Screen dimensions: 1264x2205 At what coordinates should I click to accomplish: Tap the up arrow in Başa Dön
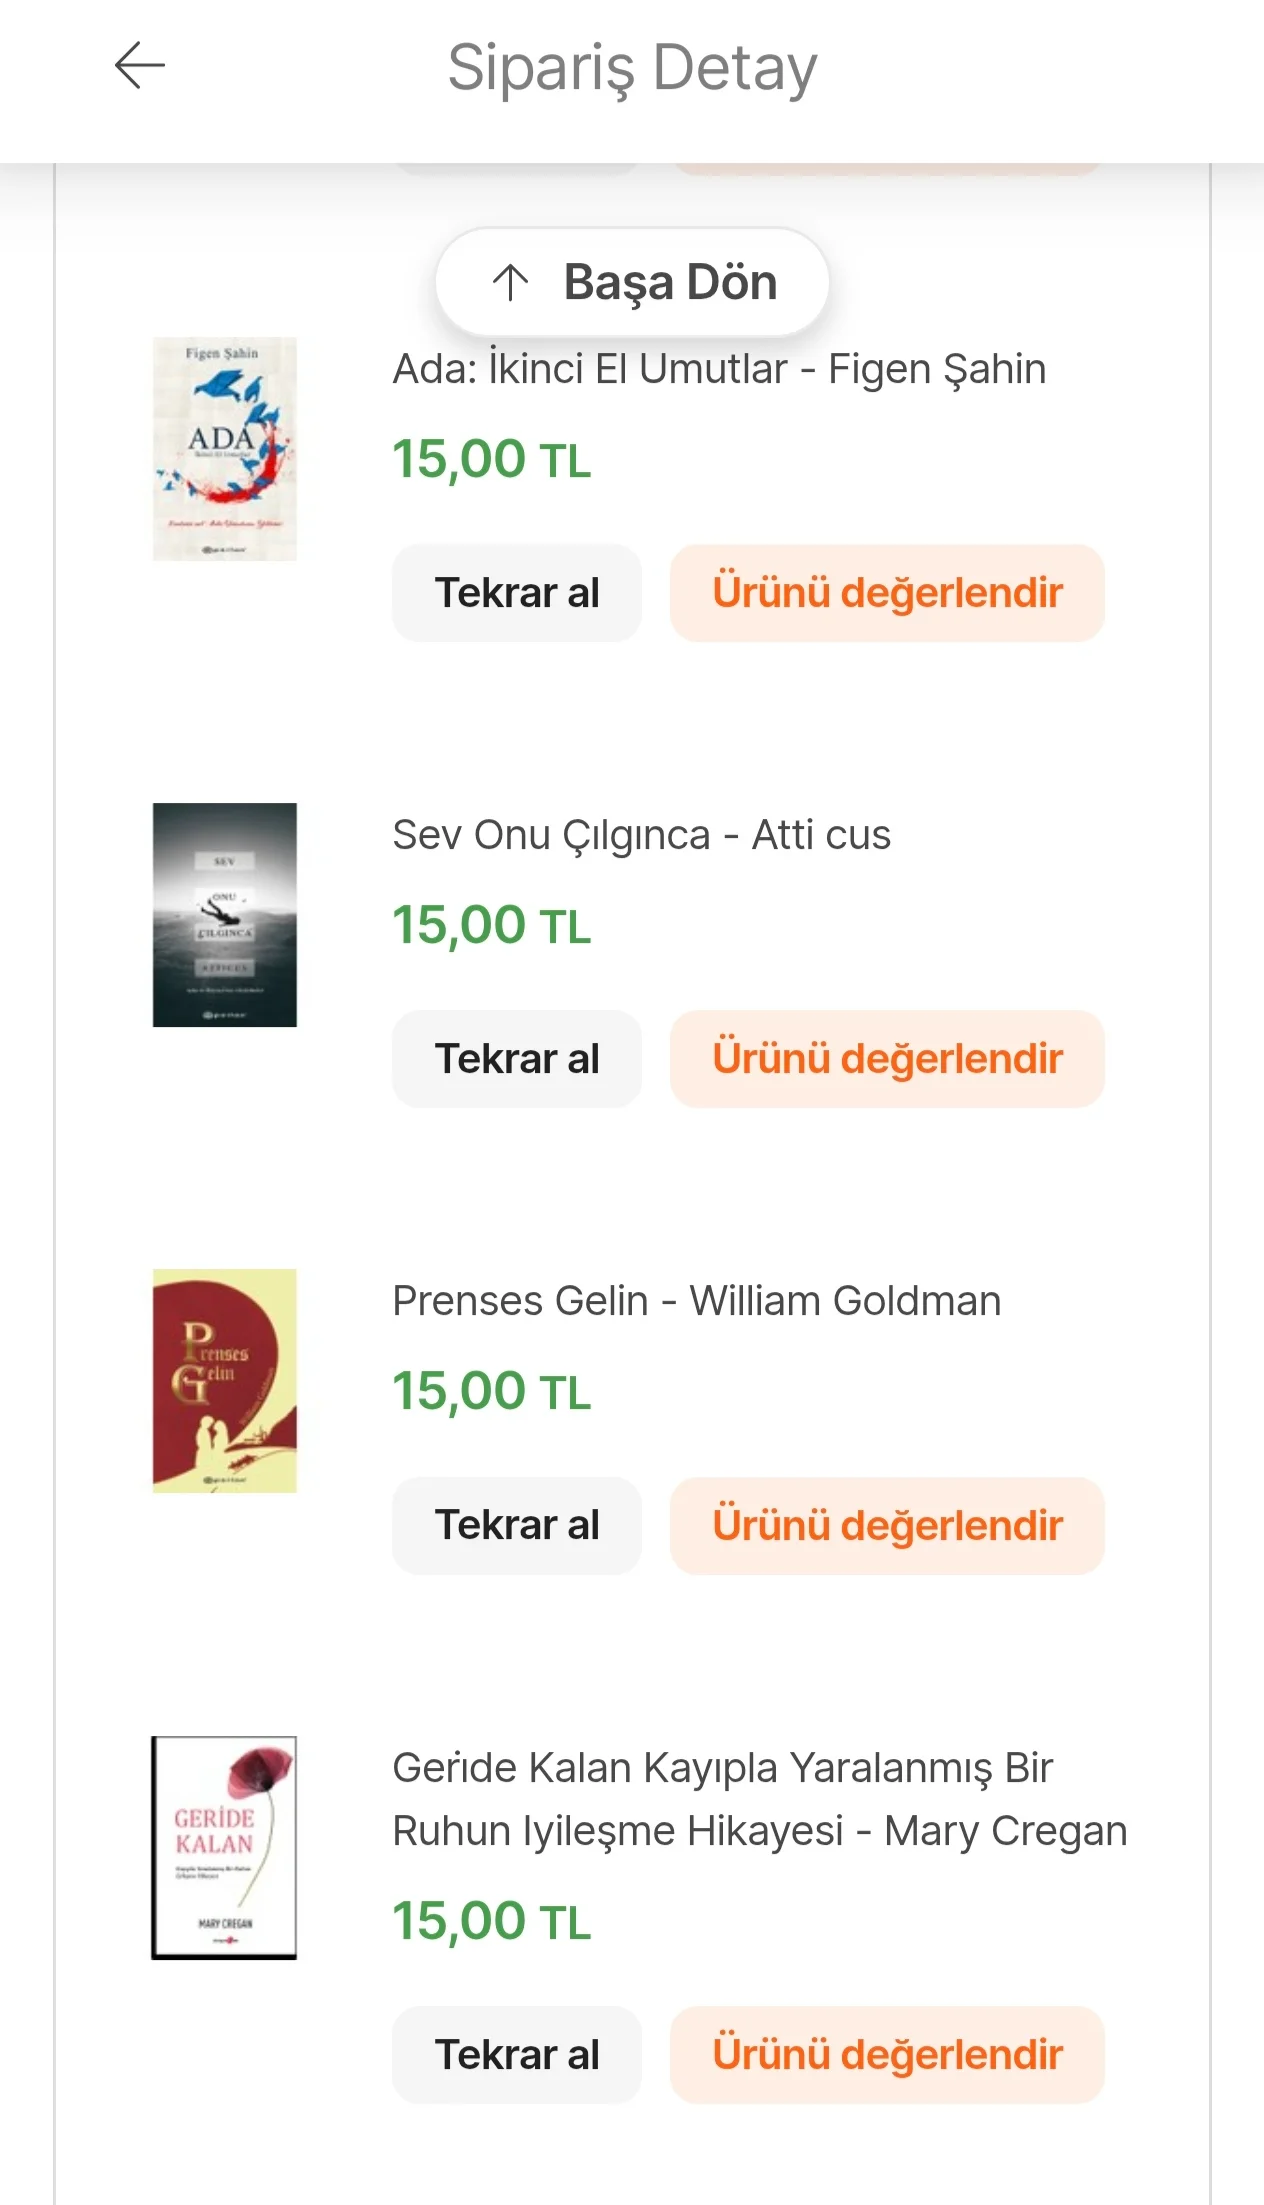click(x=510, y=283)
